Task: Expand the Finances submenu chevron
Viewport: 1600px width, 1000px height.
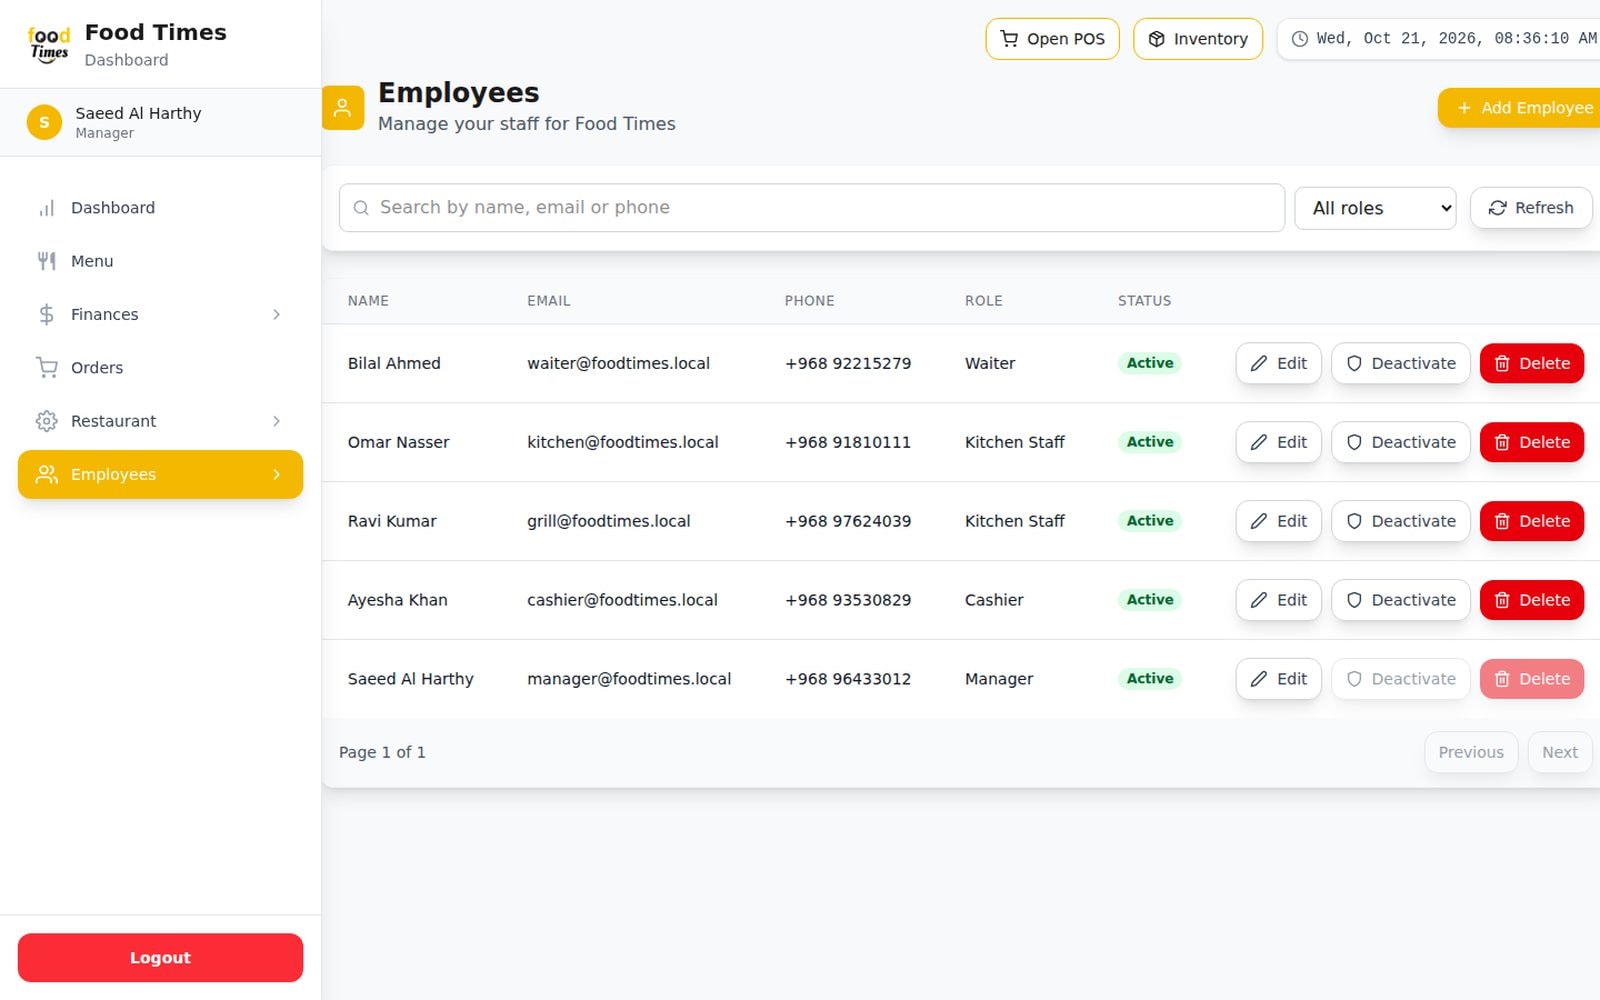Action: 276,315
